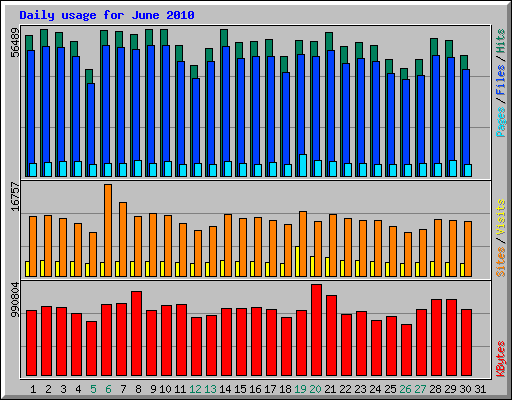Select the blue files bar for day 12

196,127
